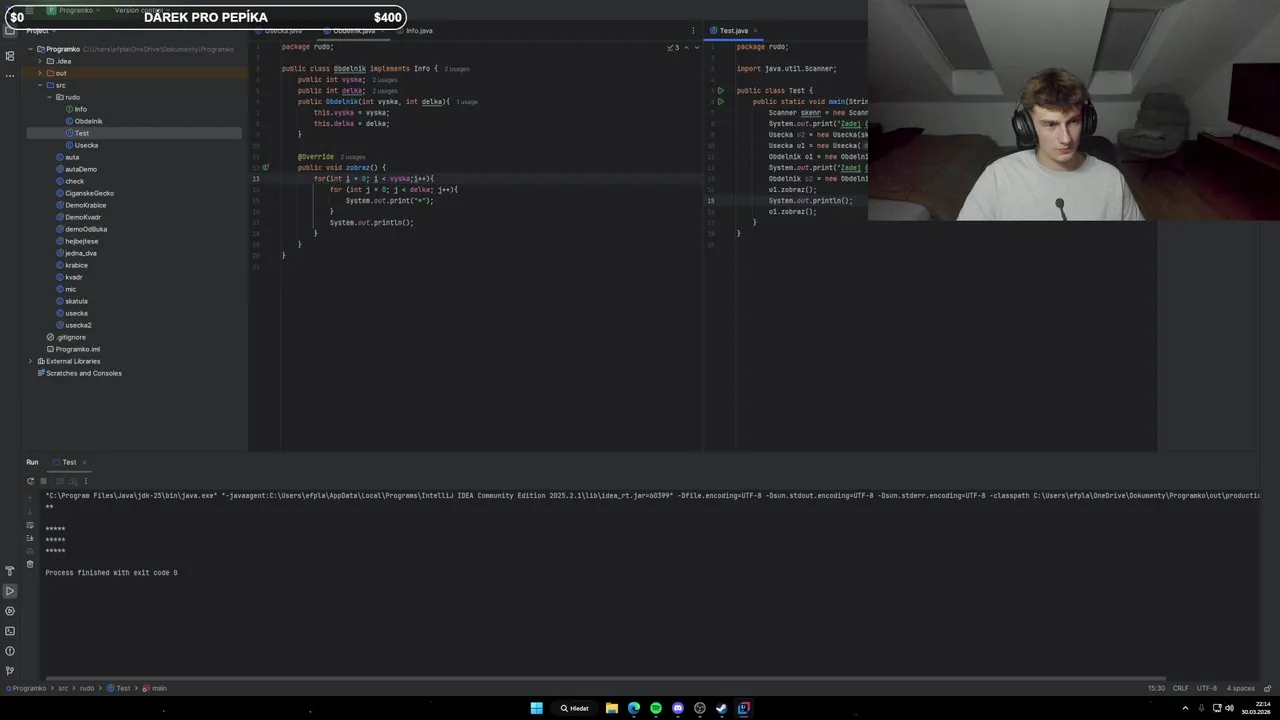The width and height of the screenshot is (1280, 720).
Task: Click '4 spaces' indent setting in status bar
Action: 1241,688
